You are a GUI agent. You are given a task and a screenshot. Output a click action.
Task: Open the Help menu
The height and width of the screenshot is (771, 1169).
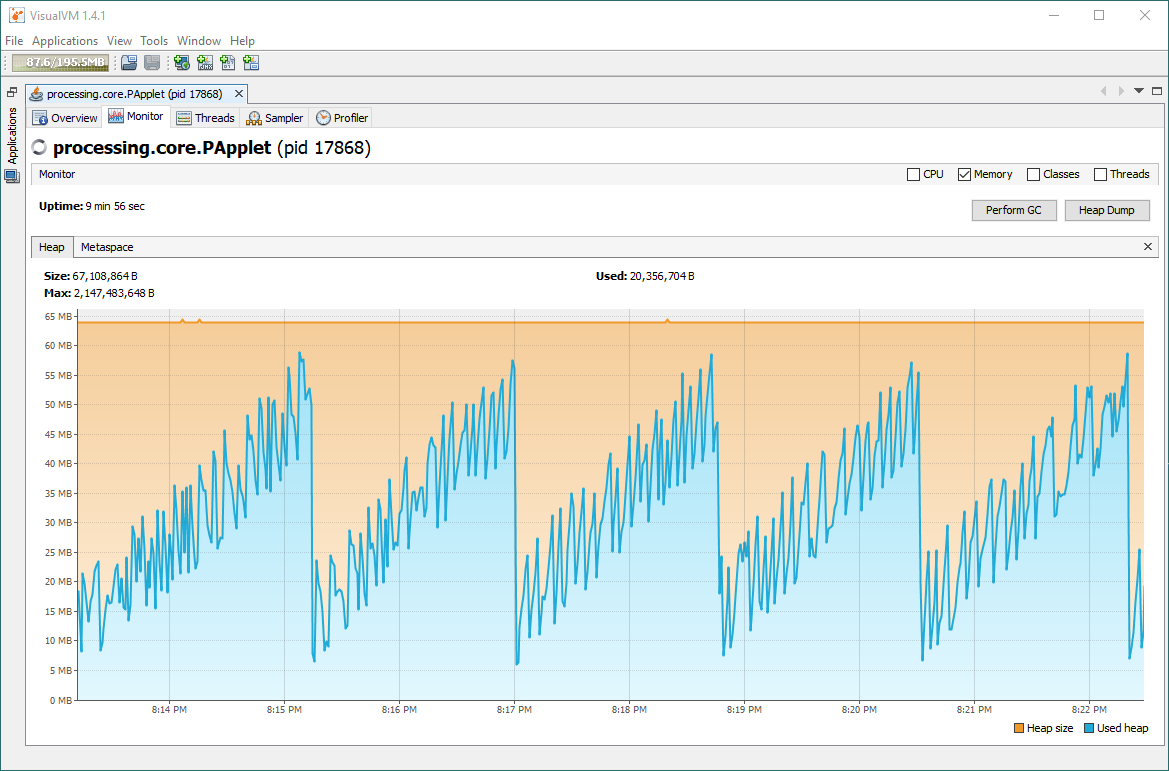(242, 41)
